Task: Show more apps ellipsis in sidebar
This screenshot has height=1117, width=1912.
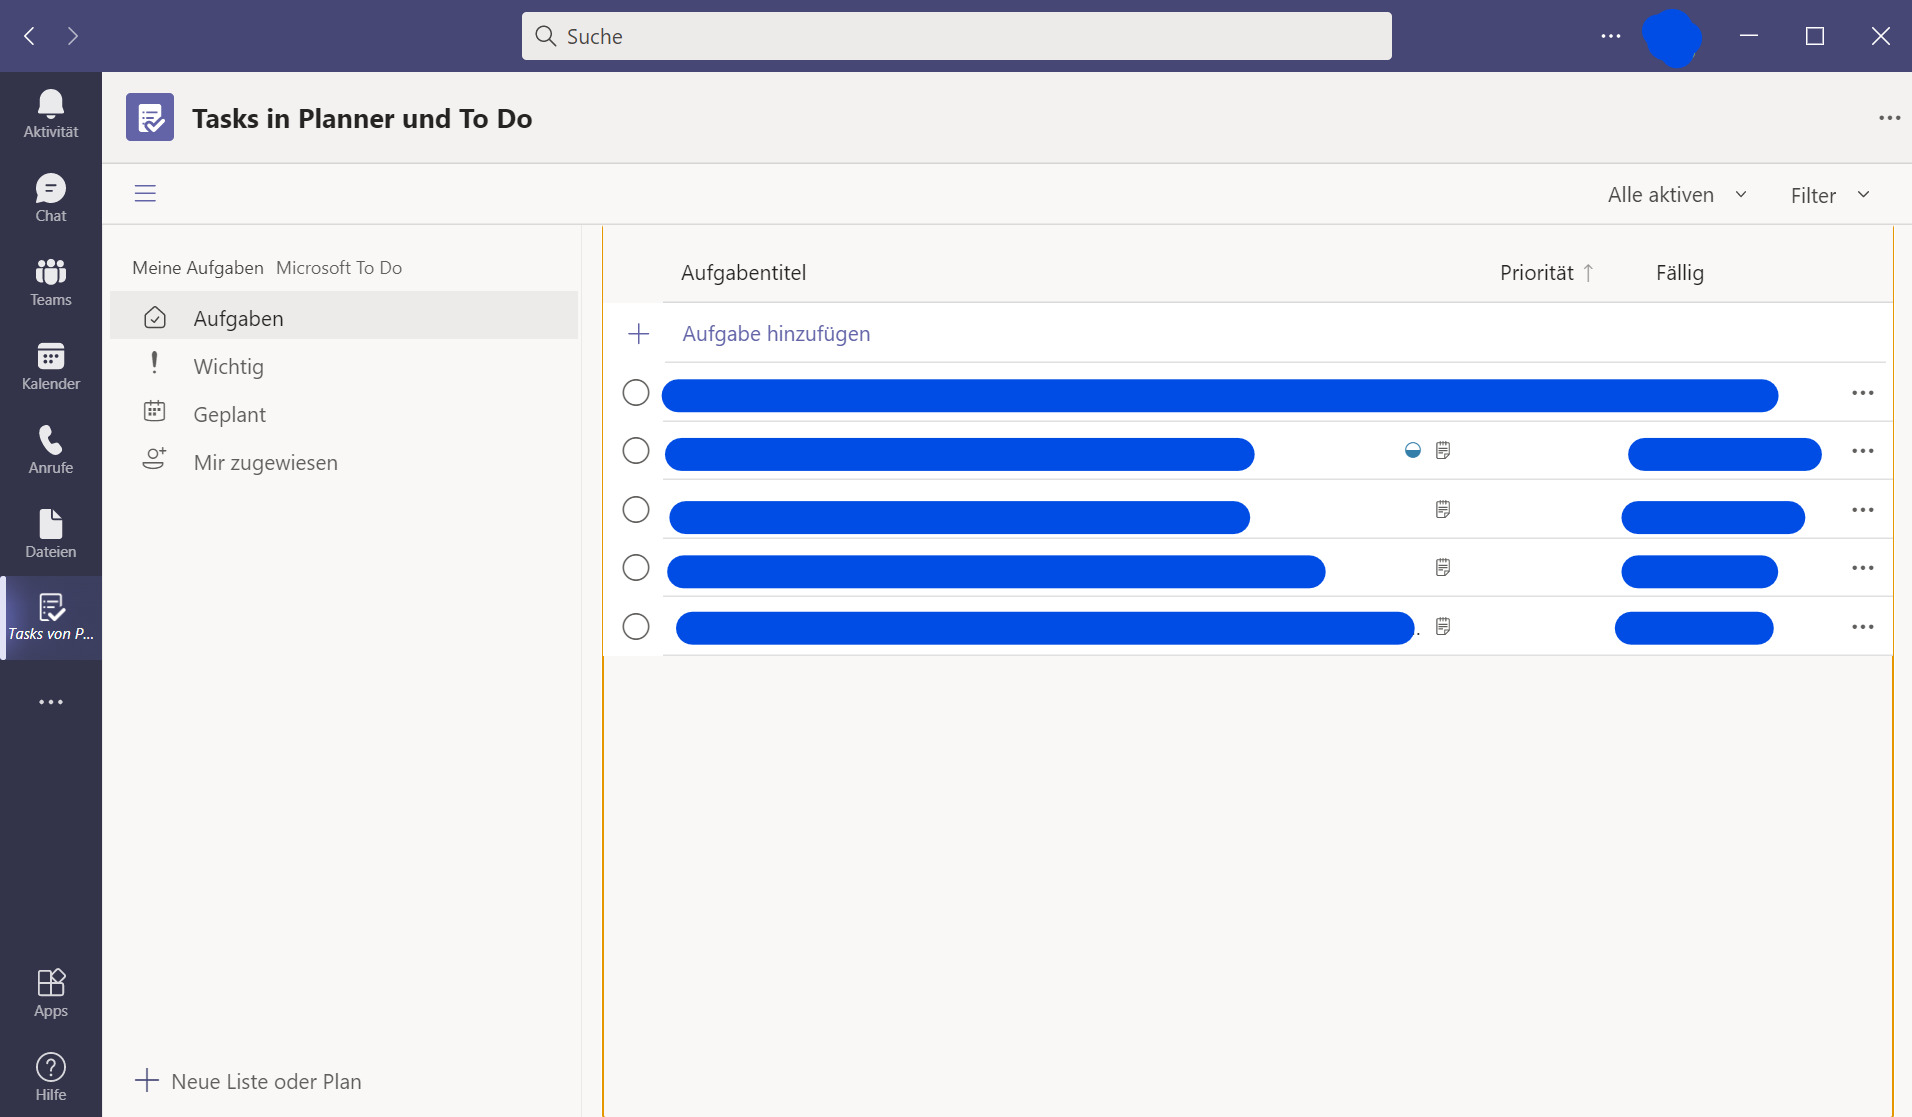Action: point(51,702)
